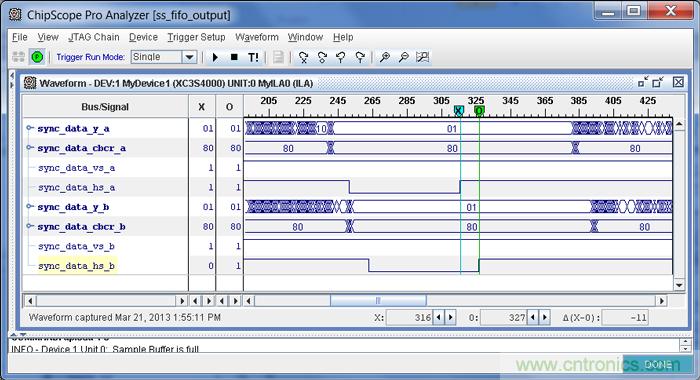Click the Stop acquisition square icon

point(234,57)
